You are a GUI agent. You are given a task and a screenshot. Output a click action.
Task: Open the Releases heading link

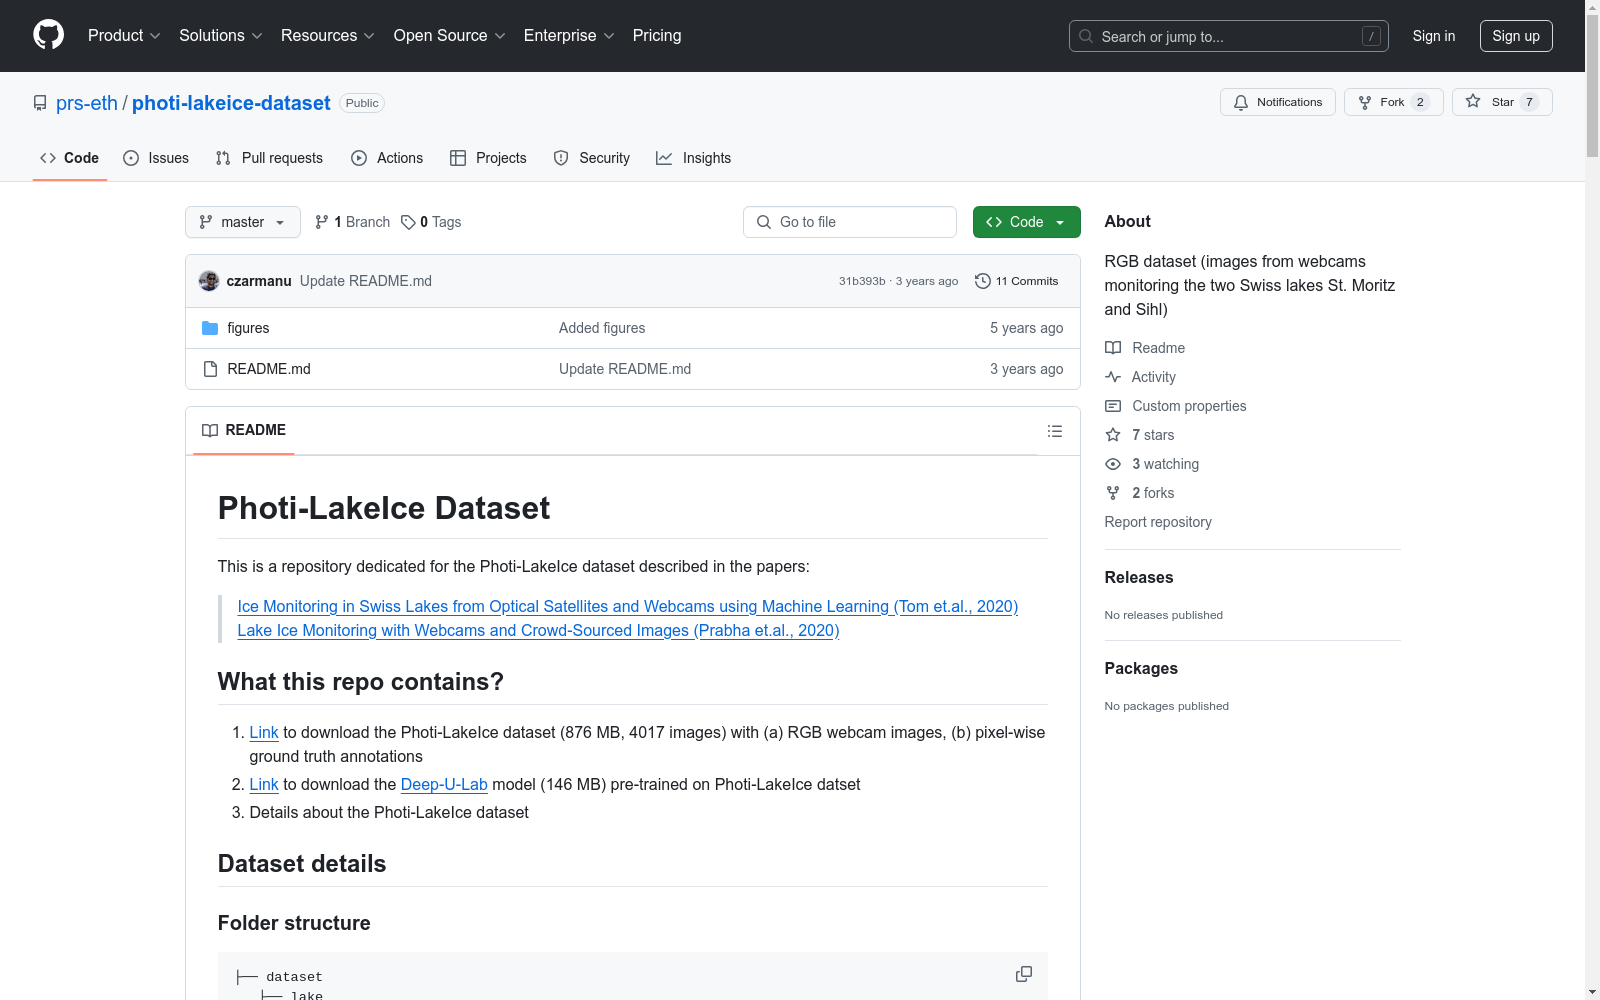pyautogui.click(x=1139, y=577)
